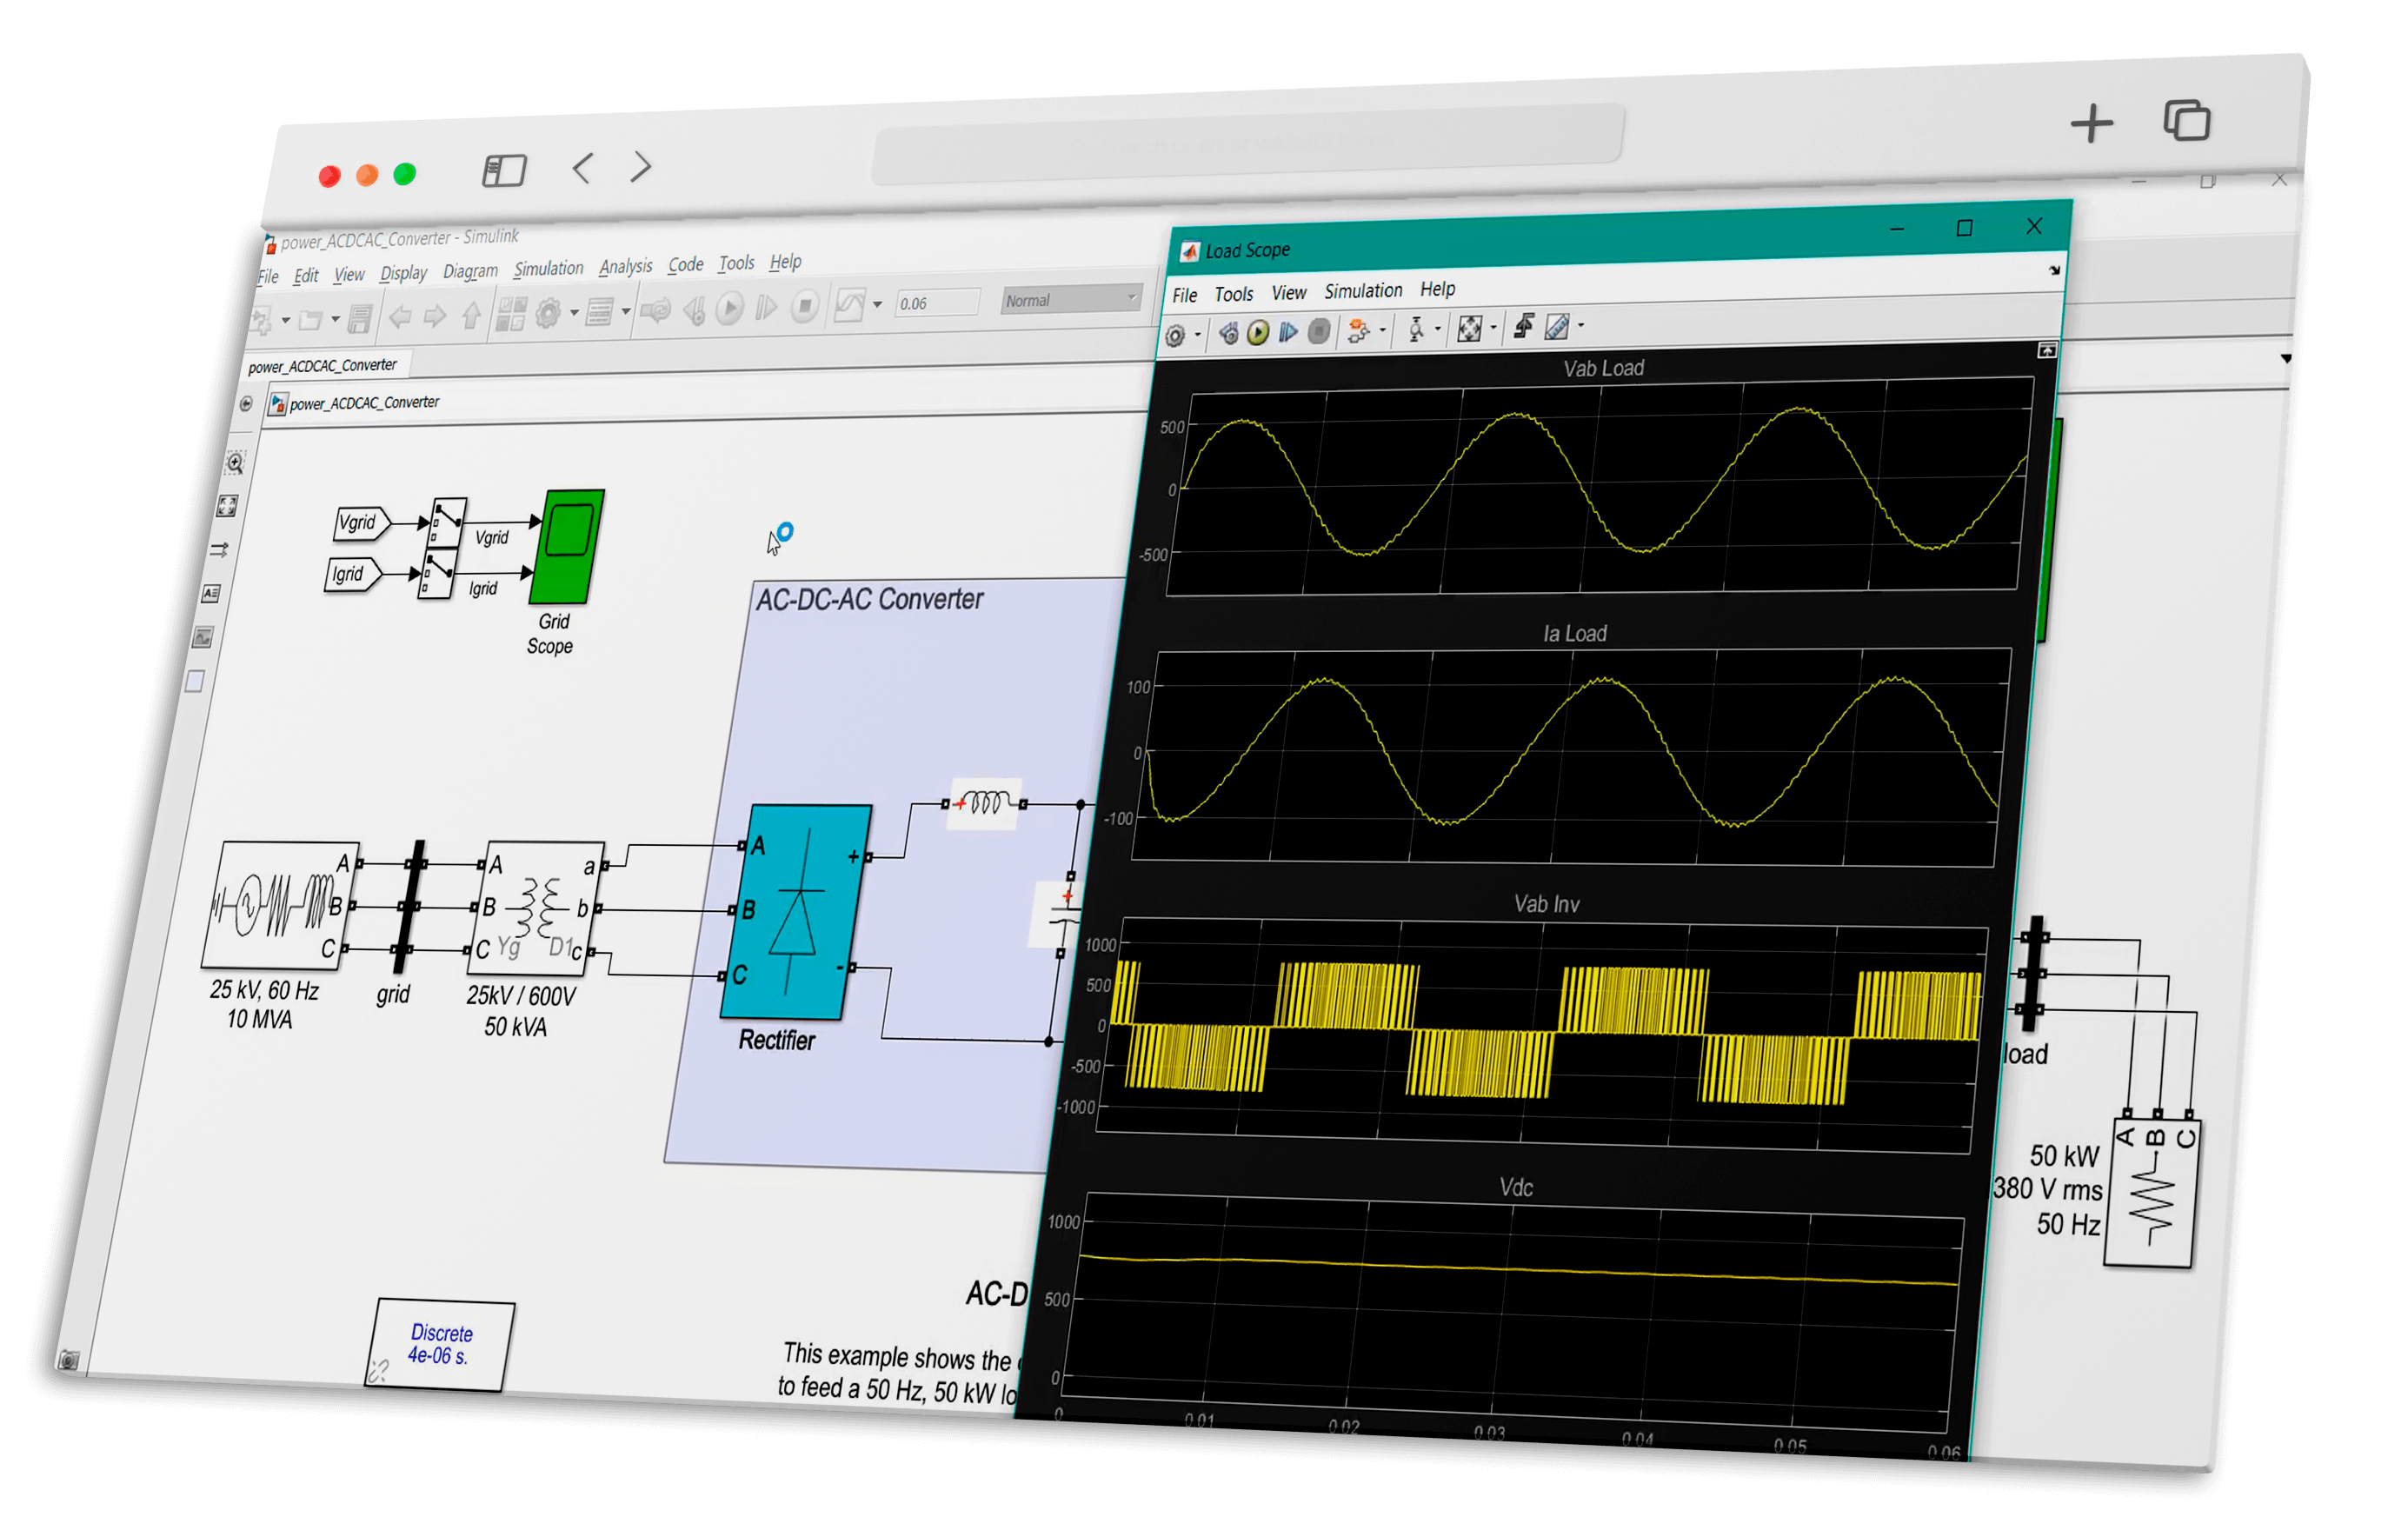Select the power_ACDCAC_Converter model tab
The width and height of the screenshot is (2408, 1537).
[x=322, y=366]
